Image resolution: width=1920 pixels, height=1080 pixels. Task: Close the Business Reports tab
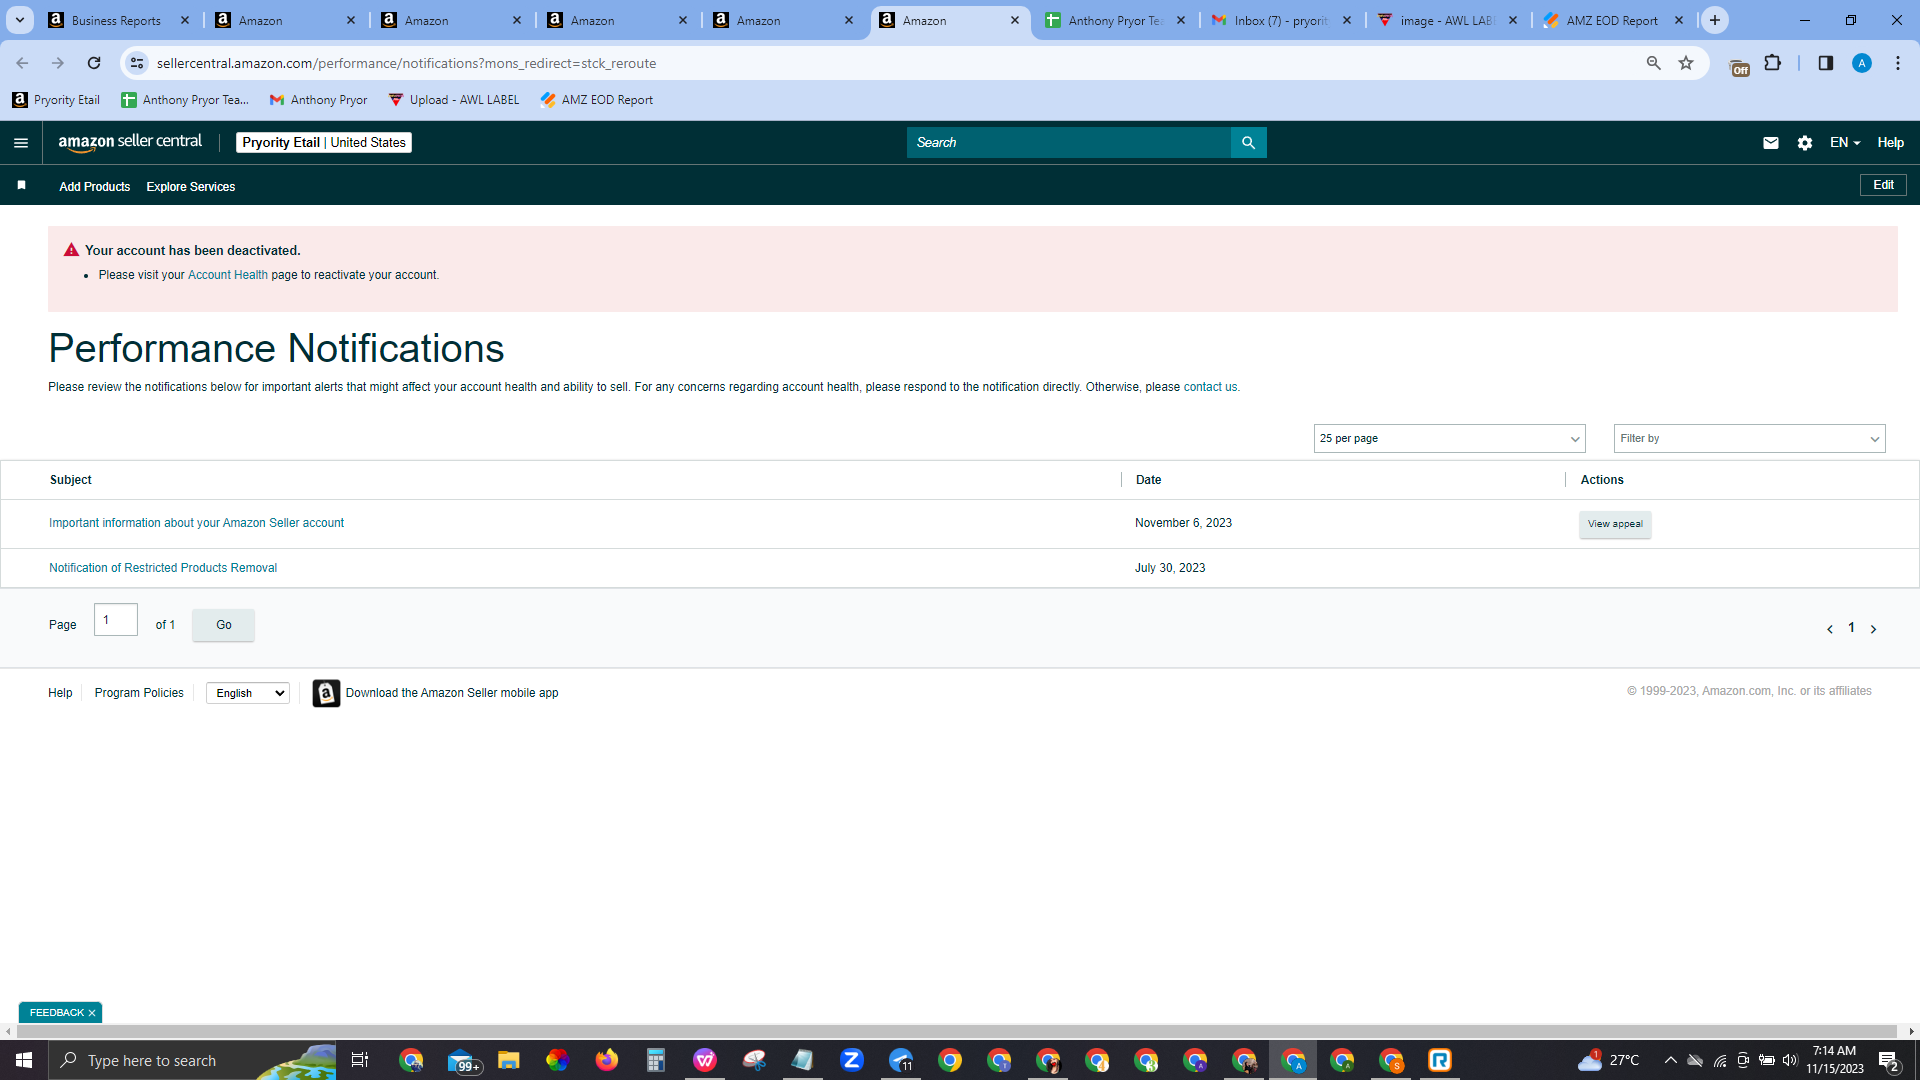[185, 20]
